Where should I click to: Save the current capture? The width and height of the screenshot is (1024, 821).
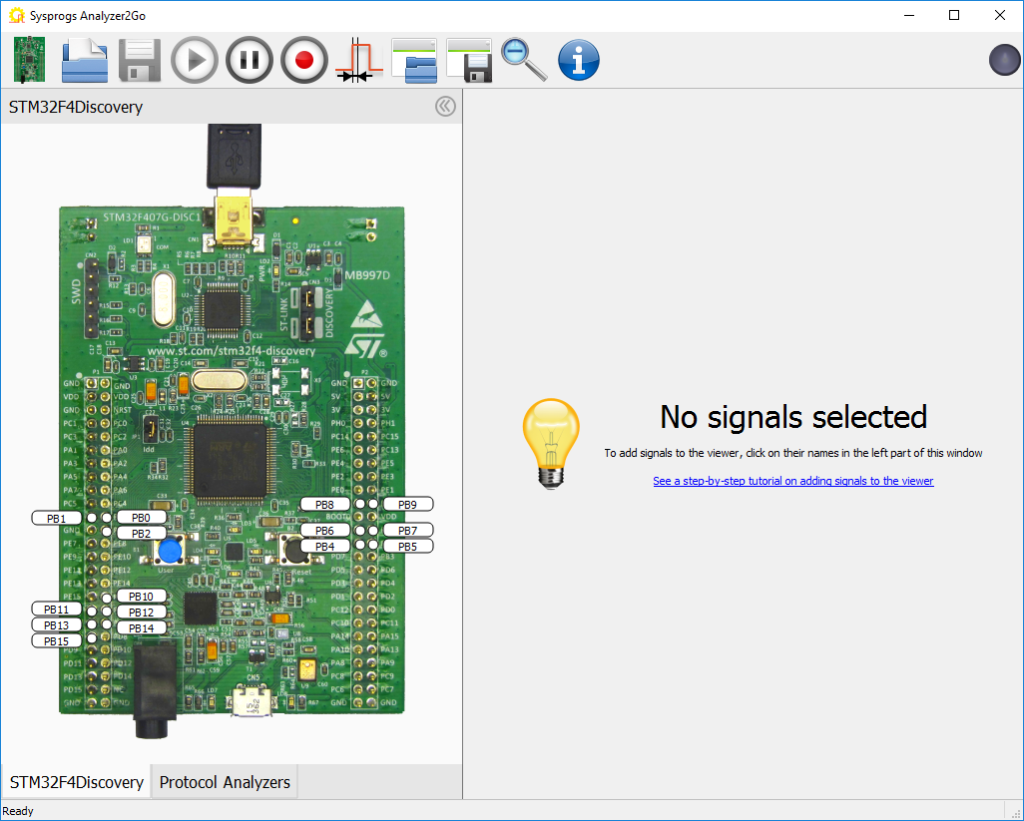point(139,60)
